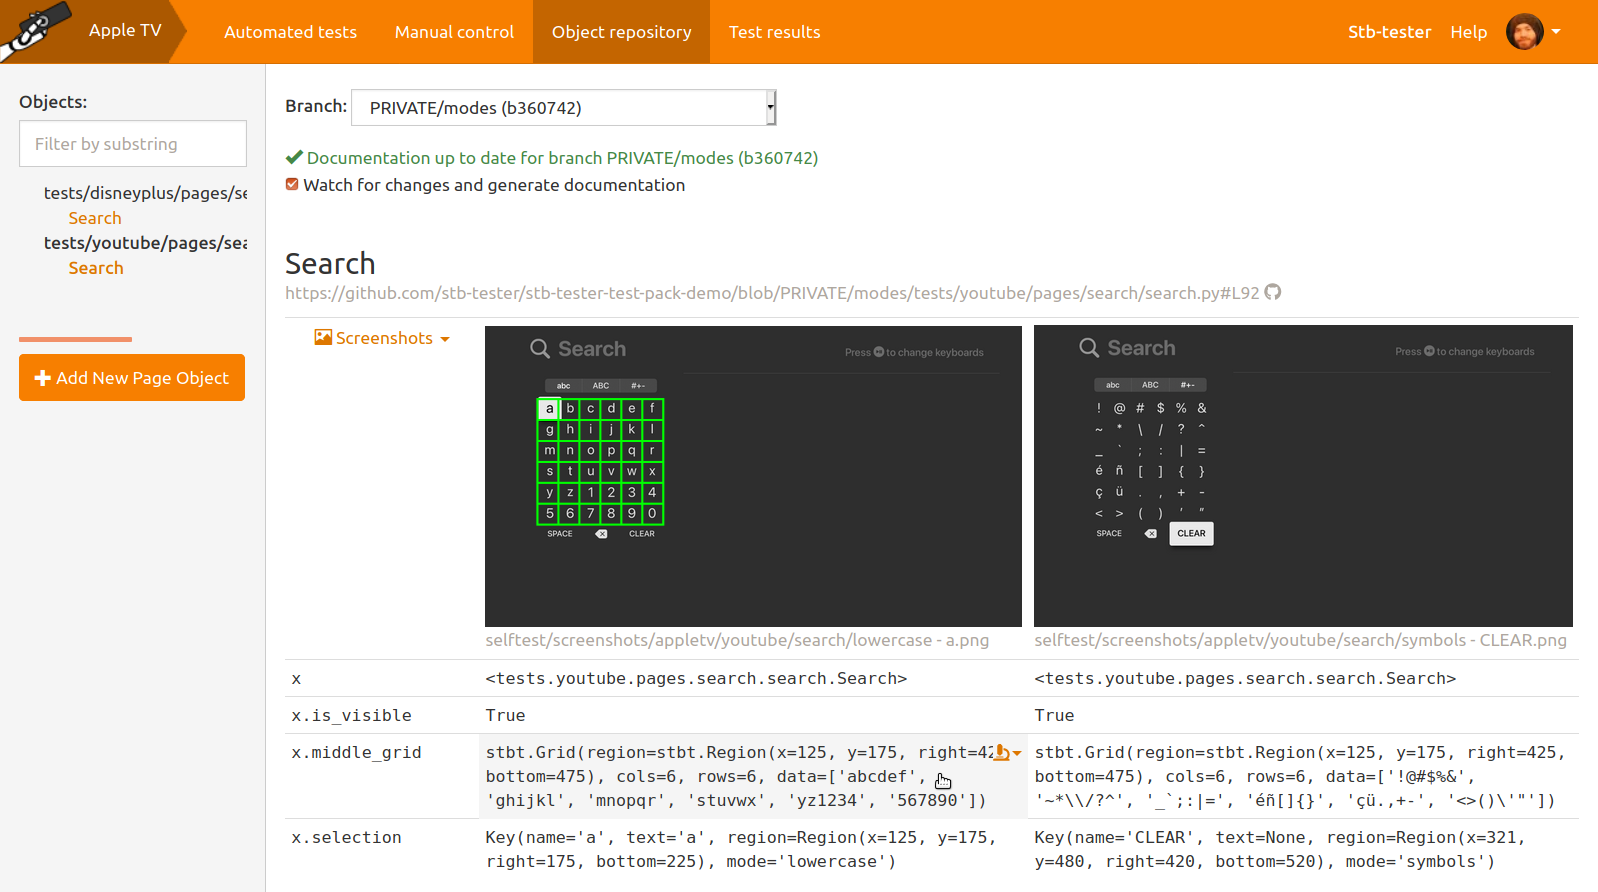The width and height of the screenshot is (1598, 892).
Task: Open the symbols keyboard screenshot thumbnail
Action: (1303, 476)
